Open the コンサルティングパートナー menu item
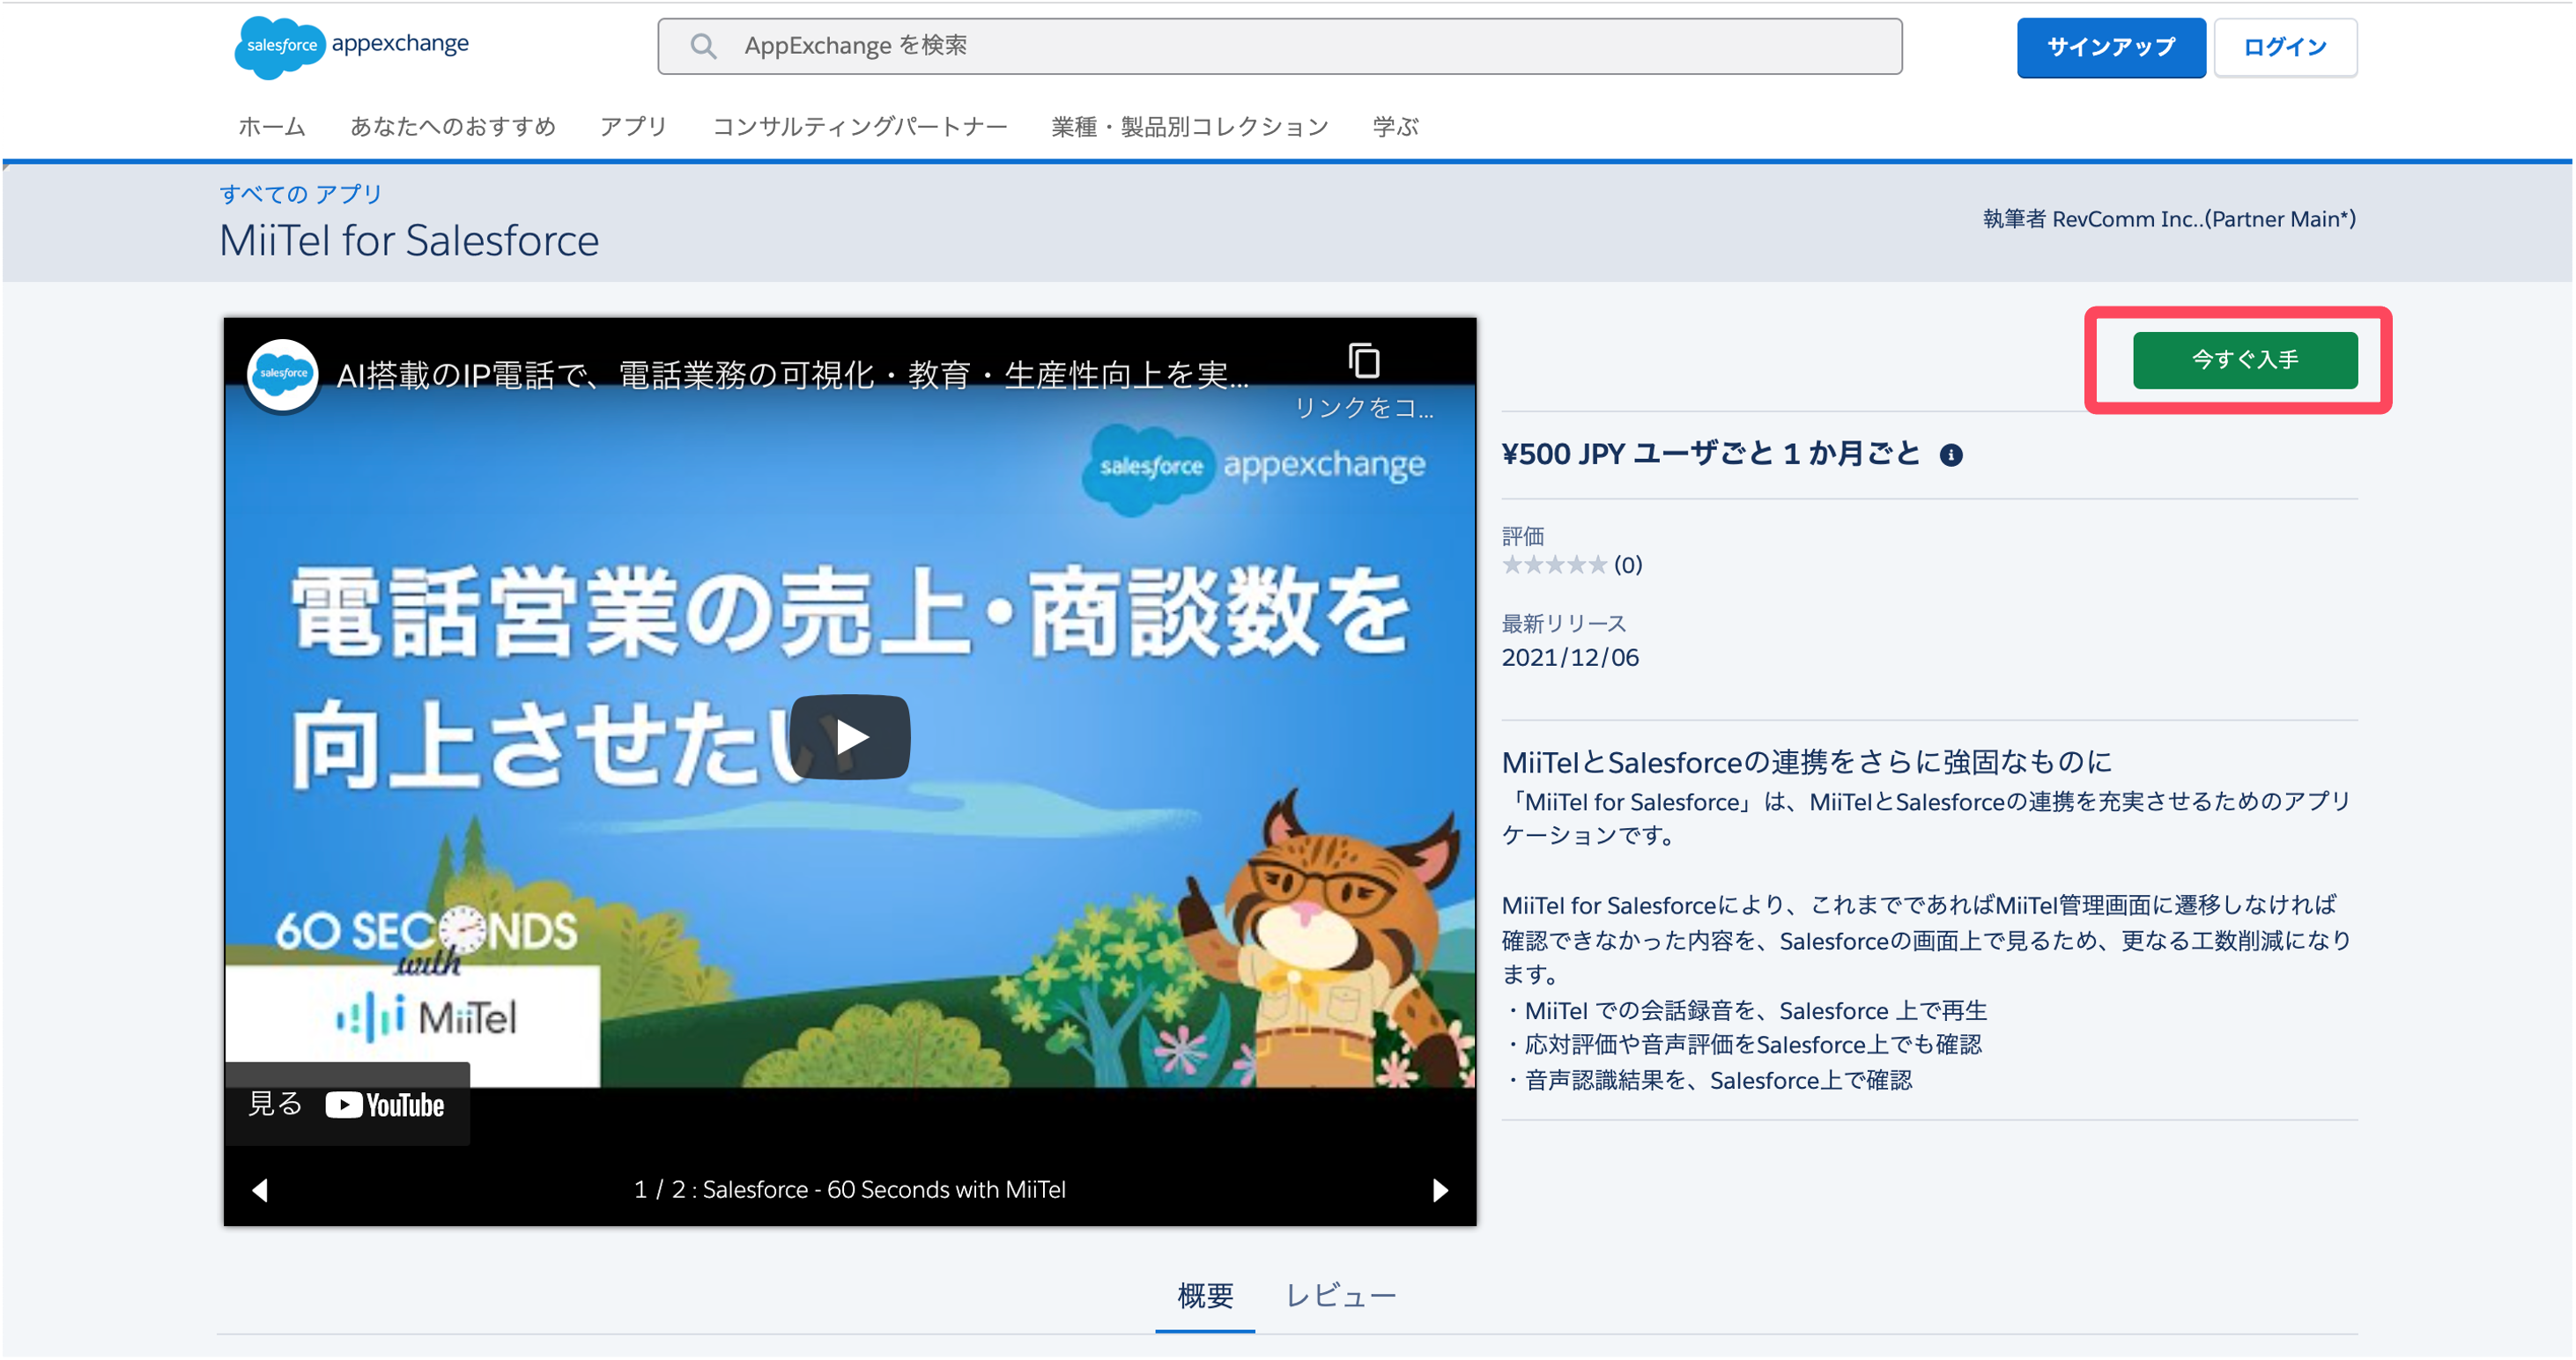This screenshot has height=1360, width=2576. click(859, 127)
